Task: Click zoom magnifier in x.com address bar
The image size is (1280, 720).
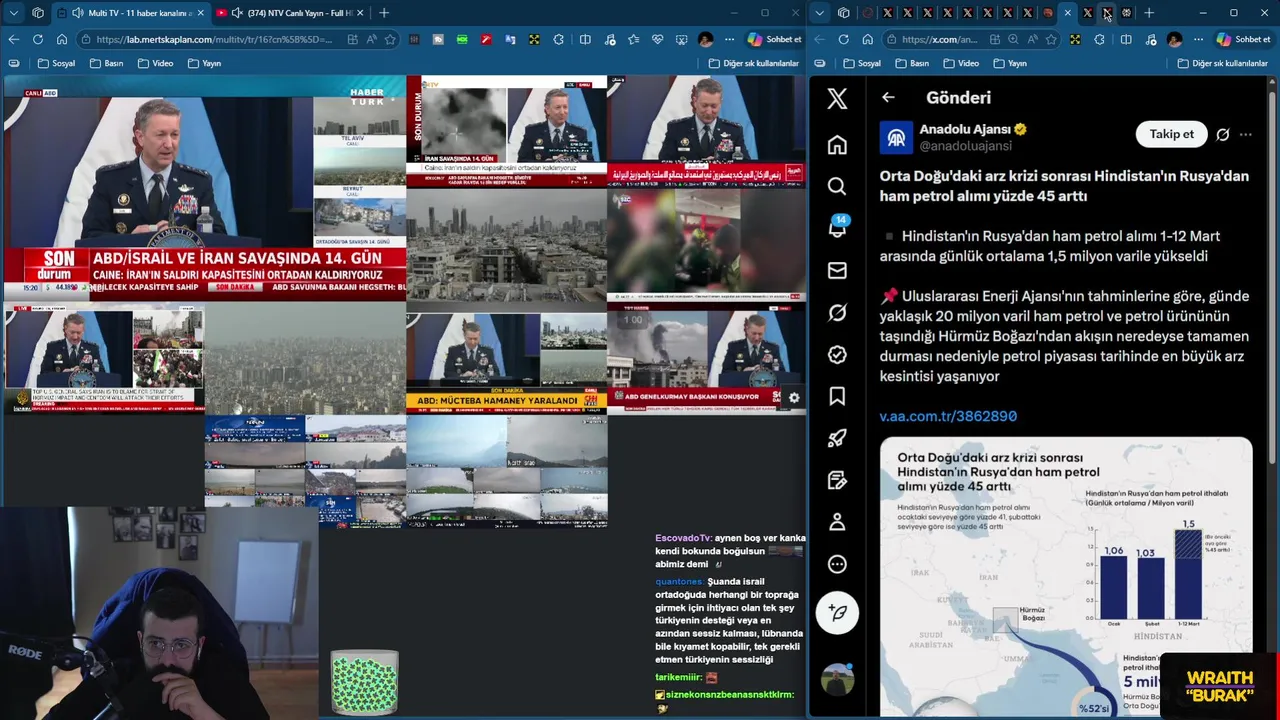Action: [1013, 39]
